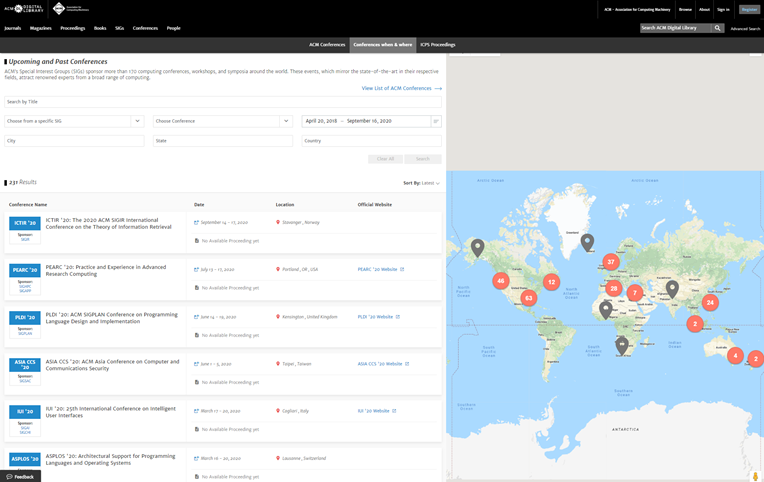Image resolution: width=764 pixels, height=482 pixels.
Task: Click the Advanced Search link
Action: click(745, 29)
